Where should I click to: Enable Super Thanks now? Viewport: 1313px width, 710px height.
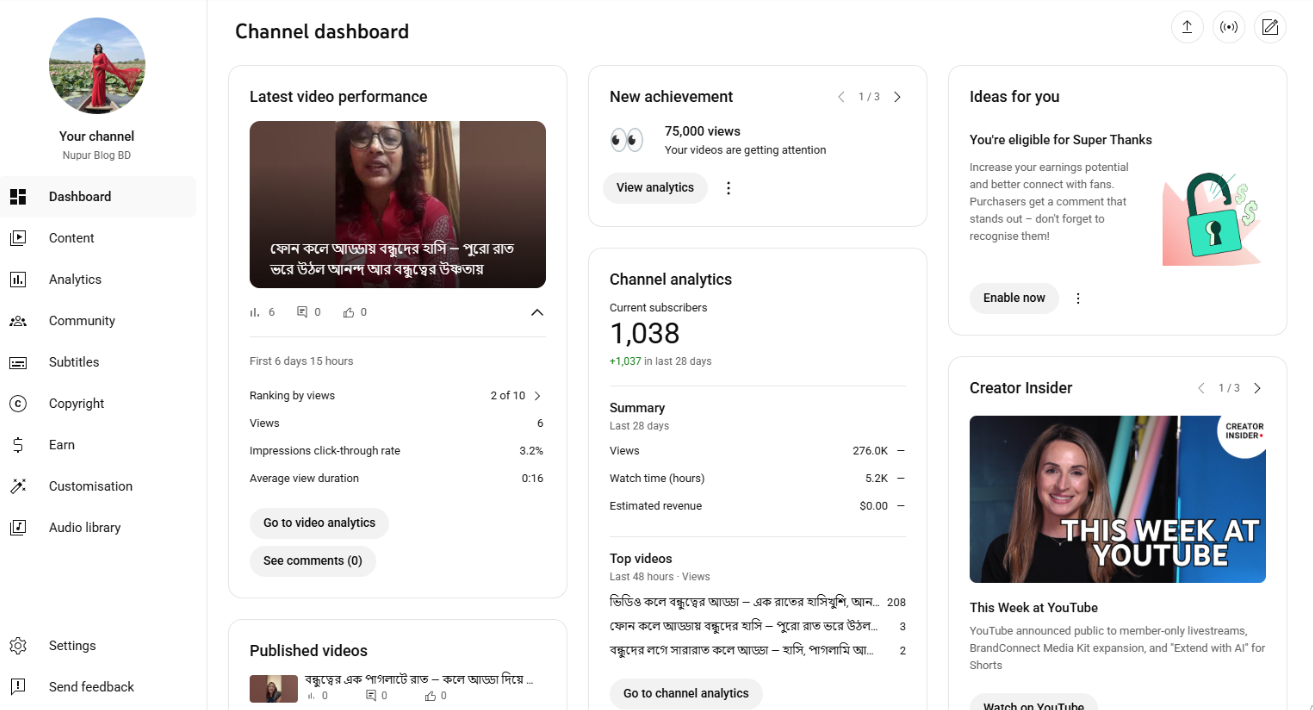pyautogui.click(x=1014, y=298)
